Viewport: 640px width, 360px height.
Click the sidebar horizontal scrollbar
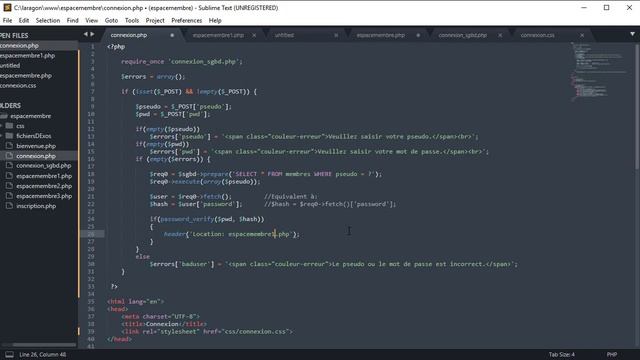[44, 345]
